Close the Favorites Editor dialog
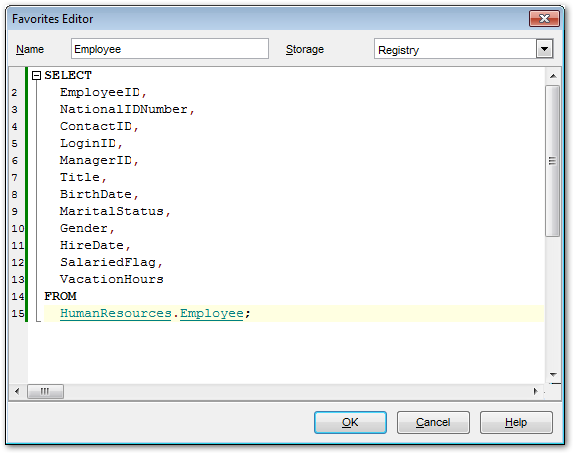 coord(544,18)
